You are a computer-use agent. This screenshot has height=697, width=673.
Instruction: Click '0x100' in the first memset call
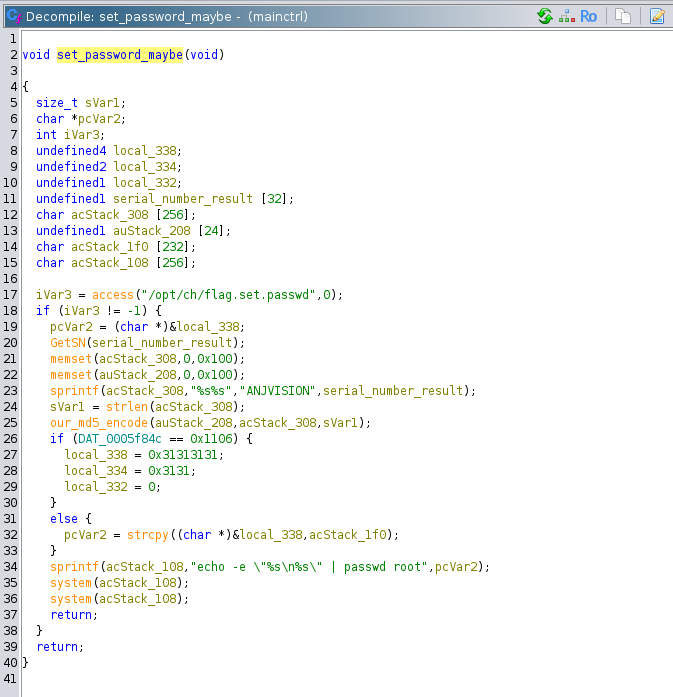click(215, 359)
